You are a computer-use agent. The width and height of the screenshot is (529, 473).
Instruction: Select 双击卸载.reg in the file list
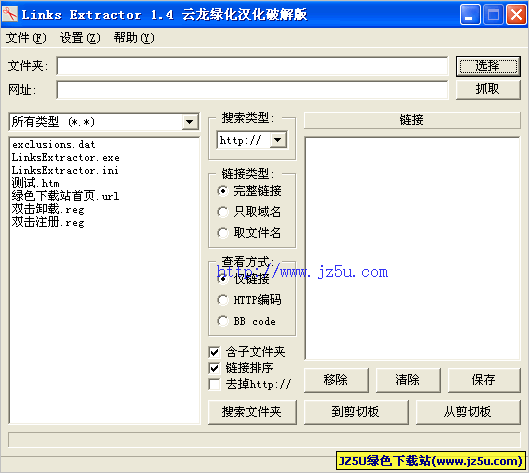[48, 209]
